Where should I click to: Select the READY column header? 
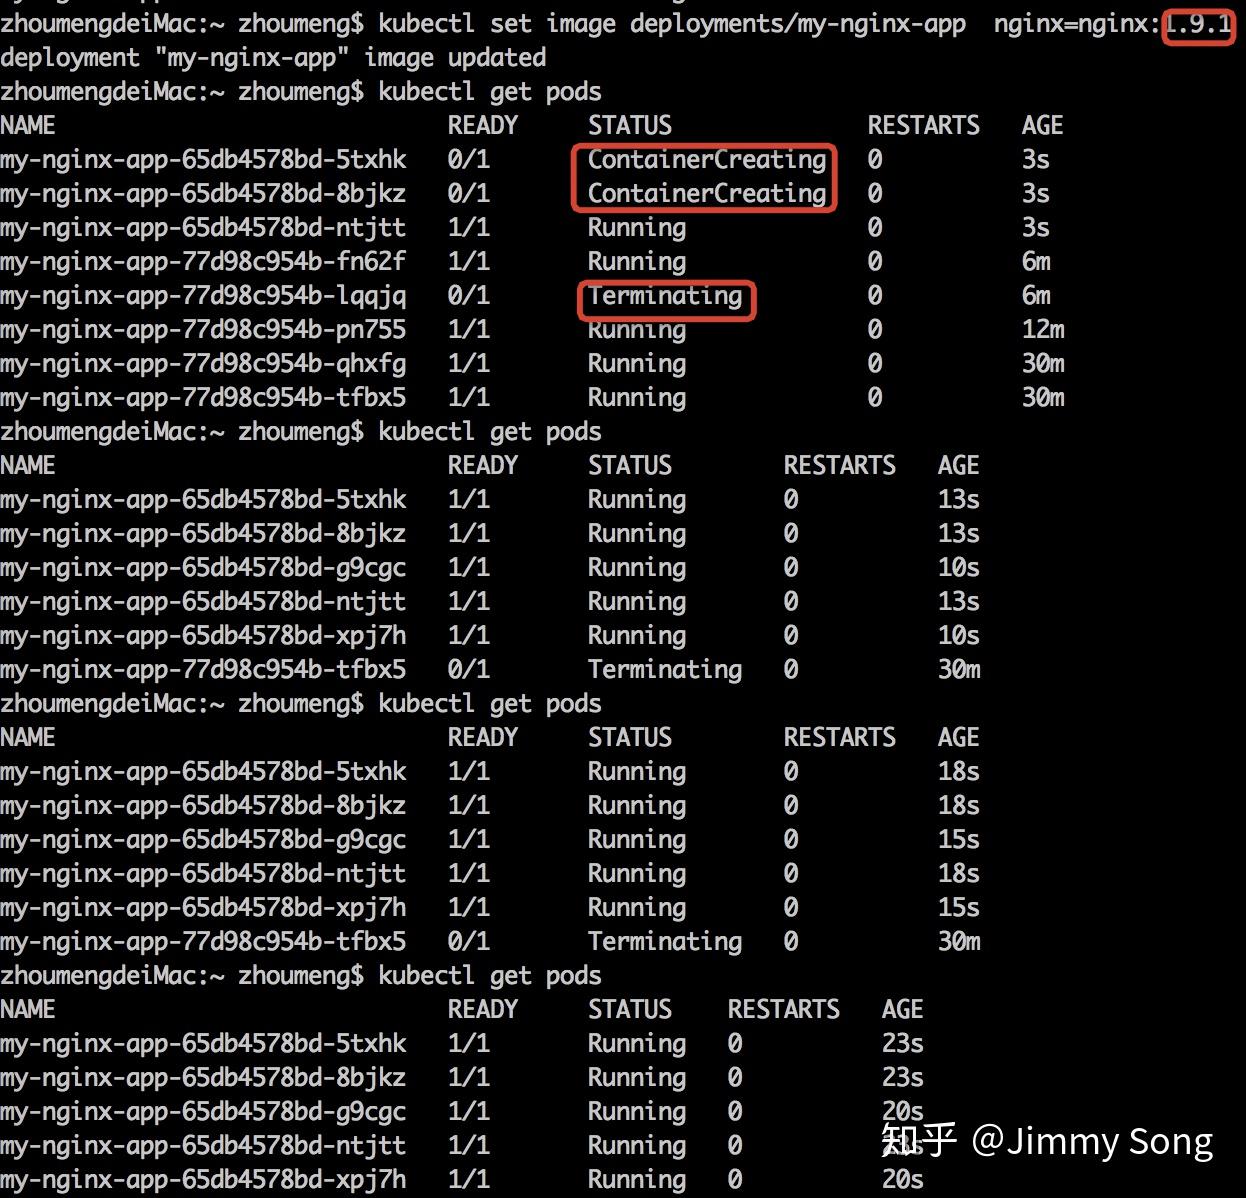pyautogui.click(x=483, y=125)
